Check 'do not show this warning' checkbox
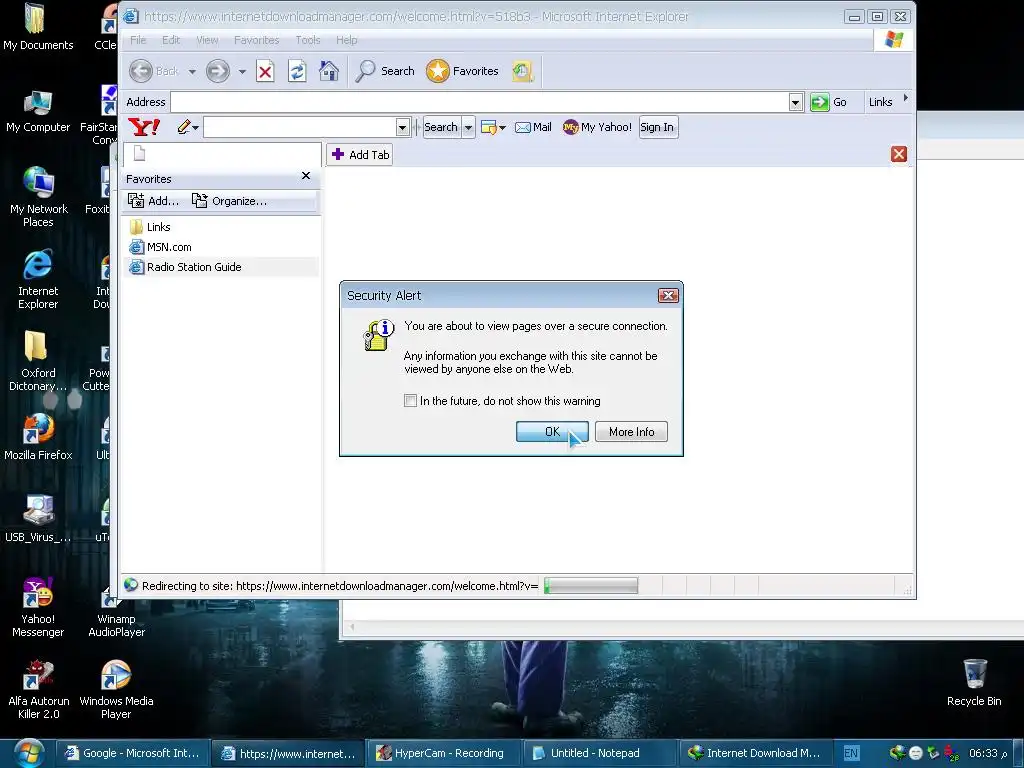Viewport: 1024px width, 768px height. [410, 400]
